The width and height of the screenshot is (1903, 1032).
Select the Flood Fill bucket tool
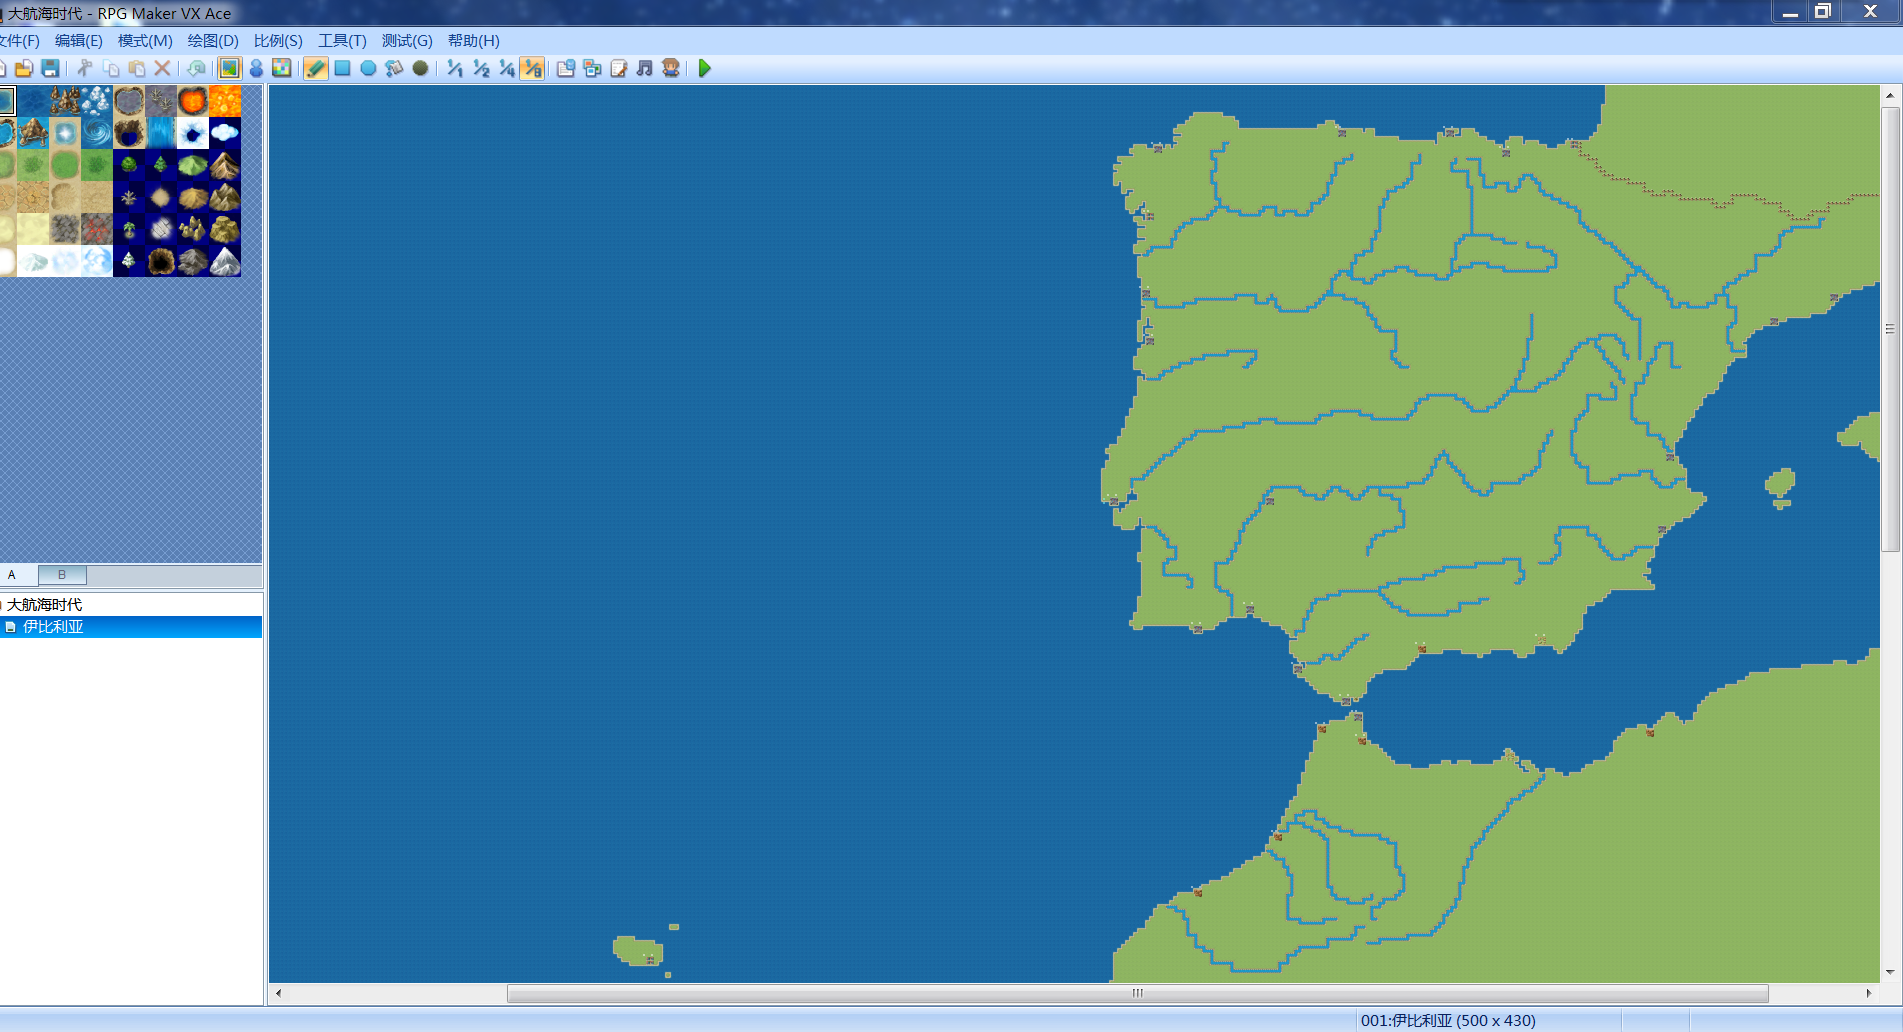[394, 68]
